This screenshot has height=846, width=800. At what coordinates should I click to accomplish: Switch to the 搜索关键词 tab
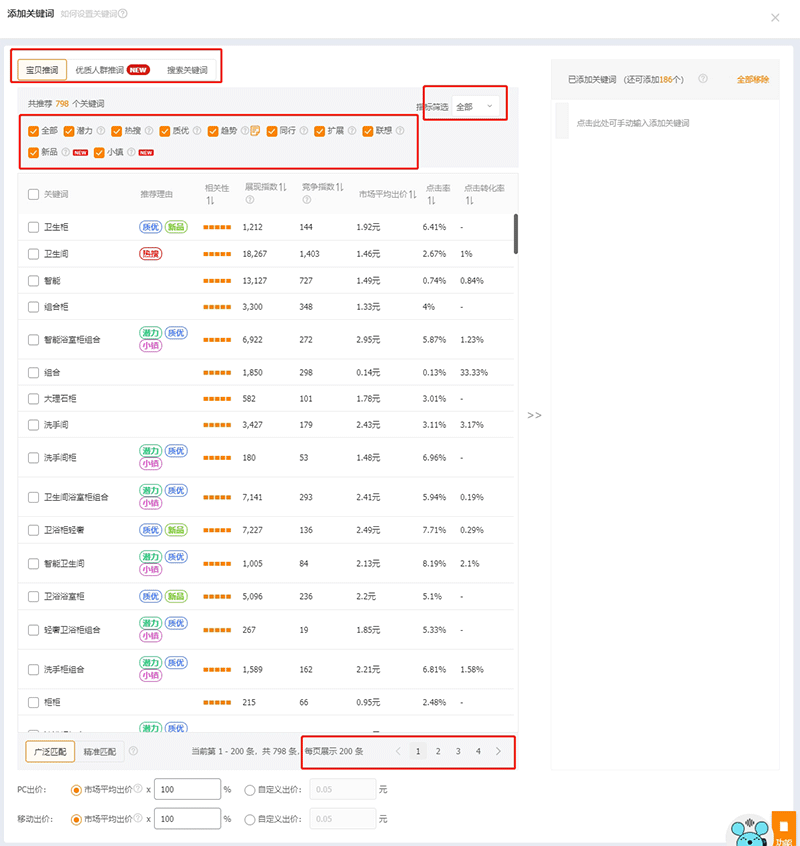click(187, 70)
